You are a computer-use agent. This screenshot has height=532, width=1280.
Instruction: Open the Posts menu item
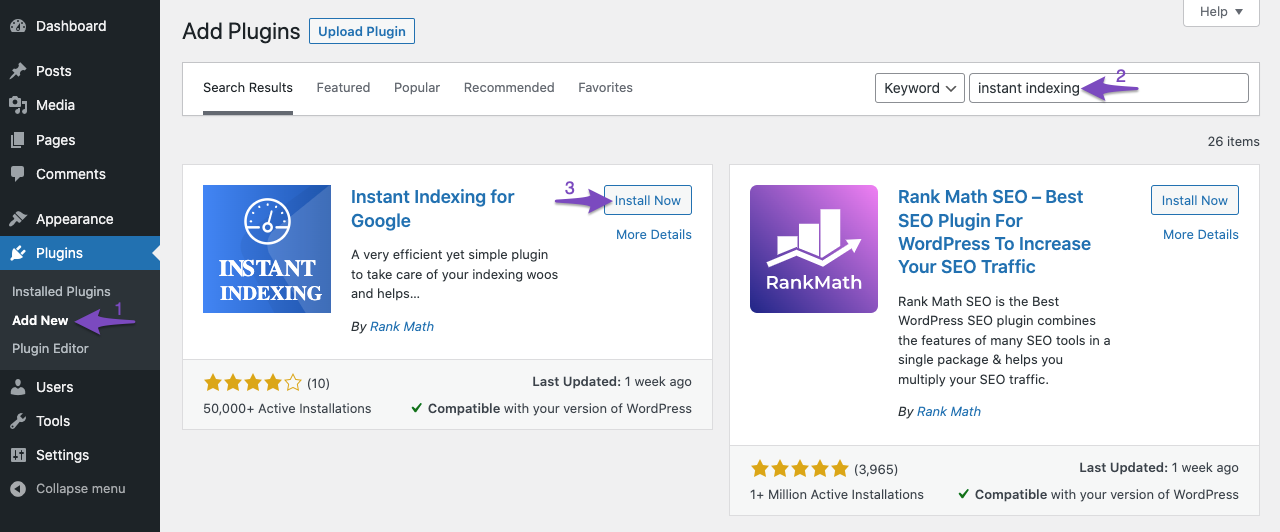point(80,71)
